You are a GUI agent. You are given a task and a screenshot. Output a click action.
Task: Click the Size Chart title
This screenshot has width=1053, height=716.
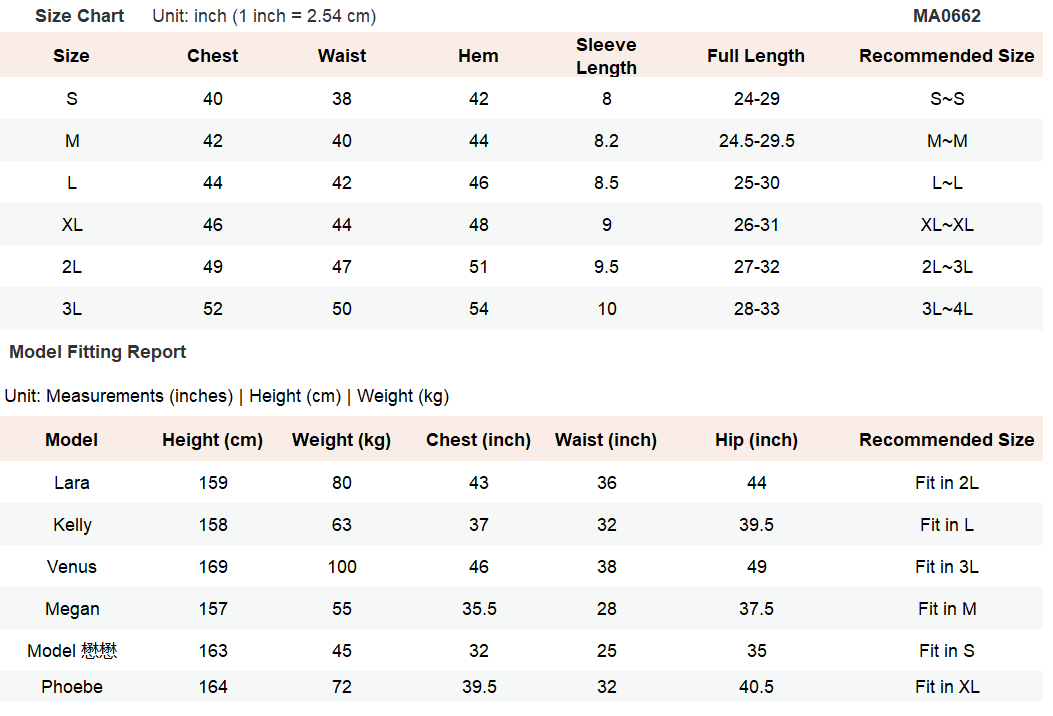tap(80, 16)
